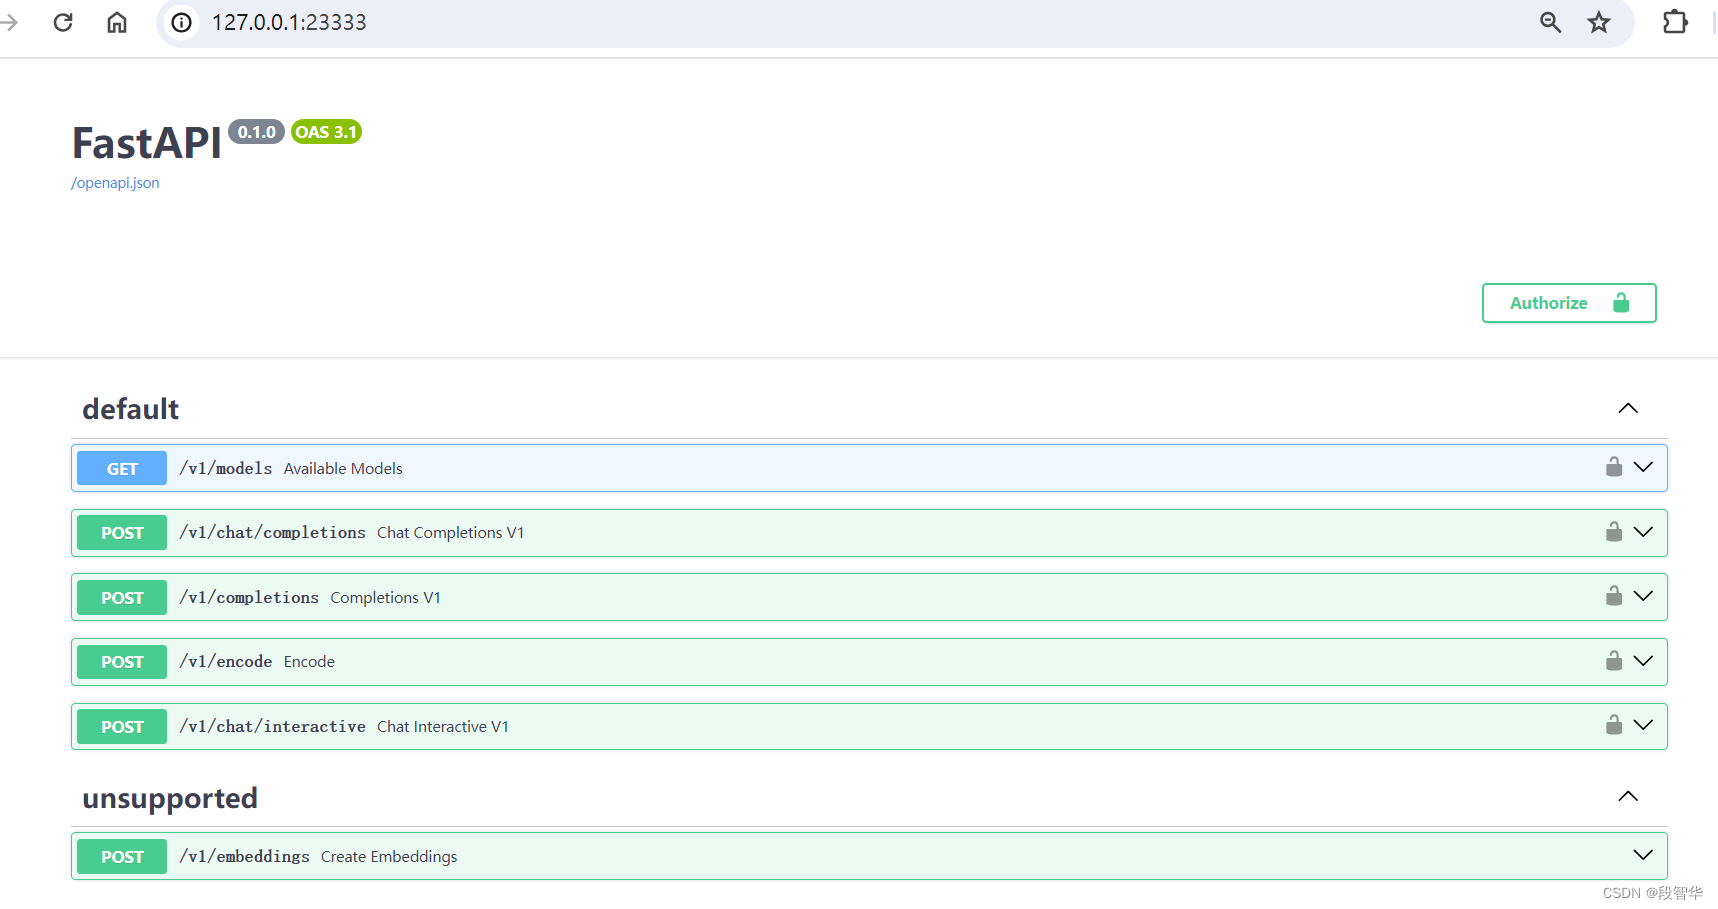The image size is (1718, 909).
Task: Click the 0.1.0 version badge
Action: 256,132
